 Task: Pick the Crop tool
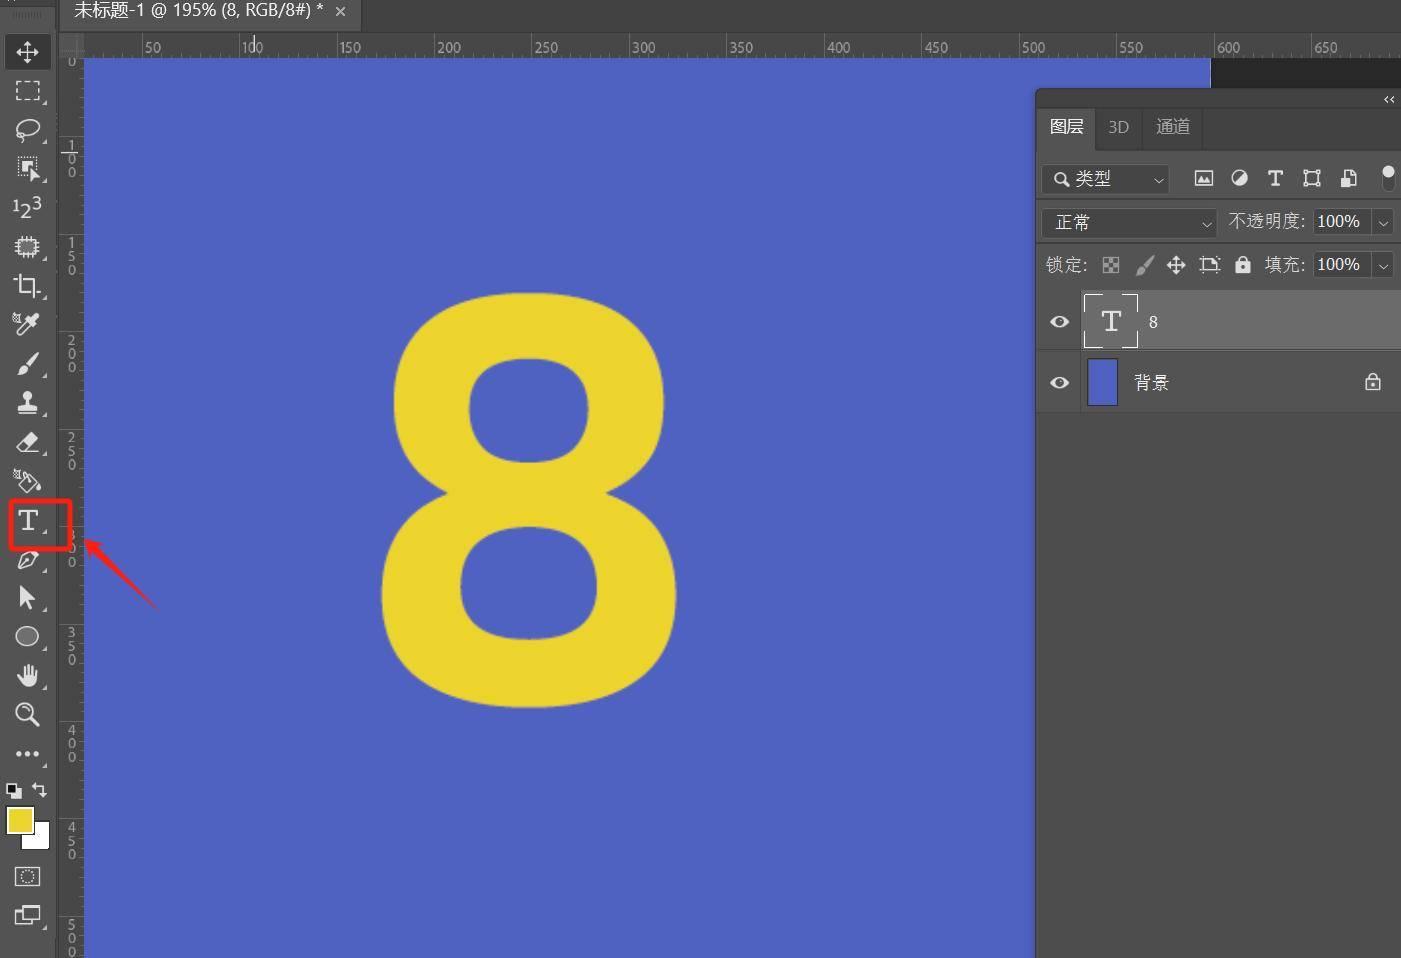point(27,286)
